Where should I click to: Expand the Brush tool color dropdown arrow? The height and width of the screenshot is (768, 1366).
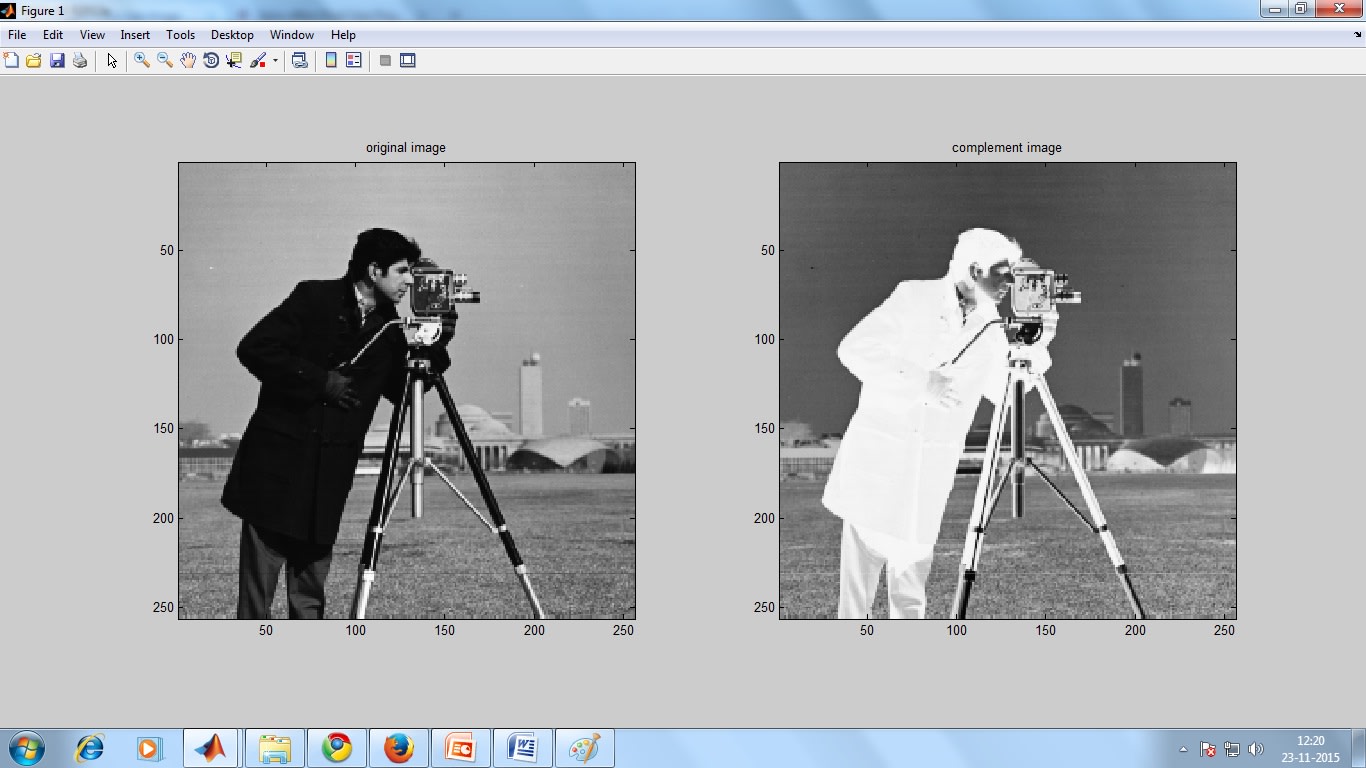(x=275, y=61)
